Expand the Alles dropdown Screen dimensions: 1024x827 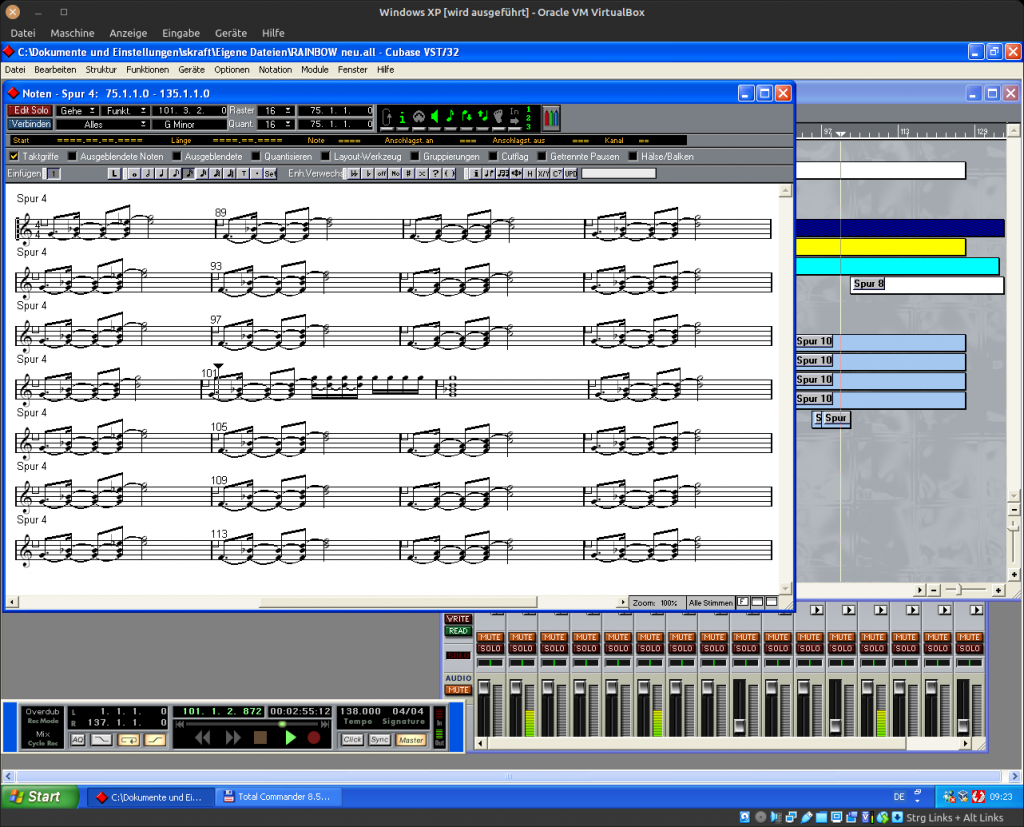click(100, 124)
